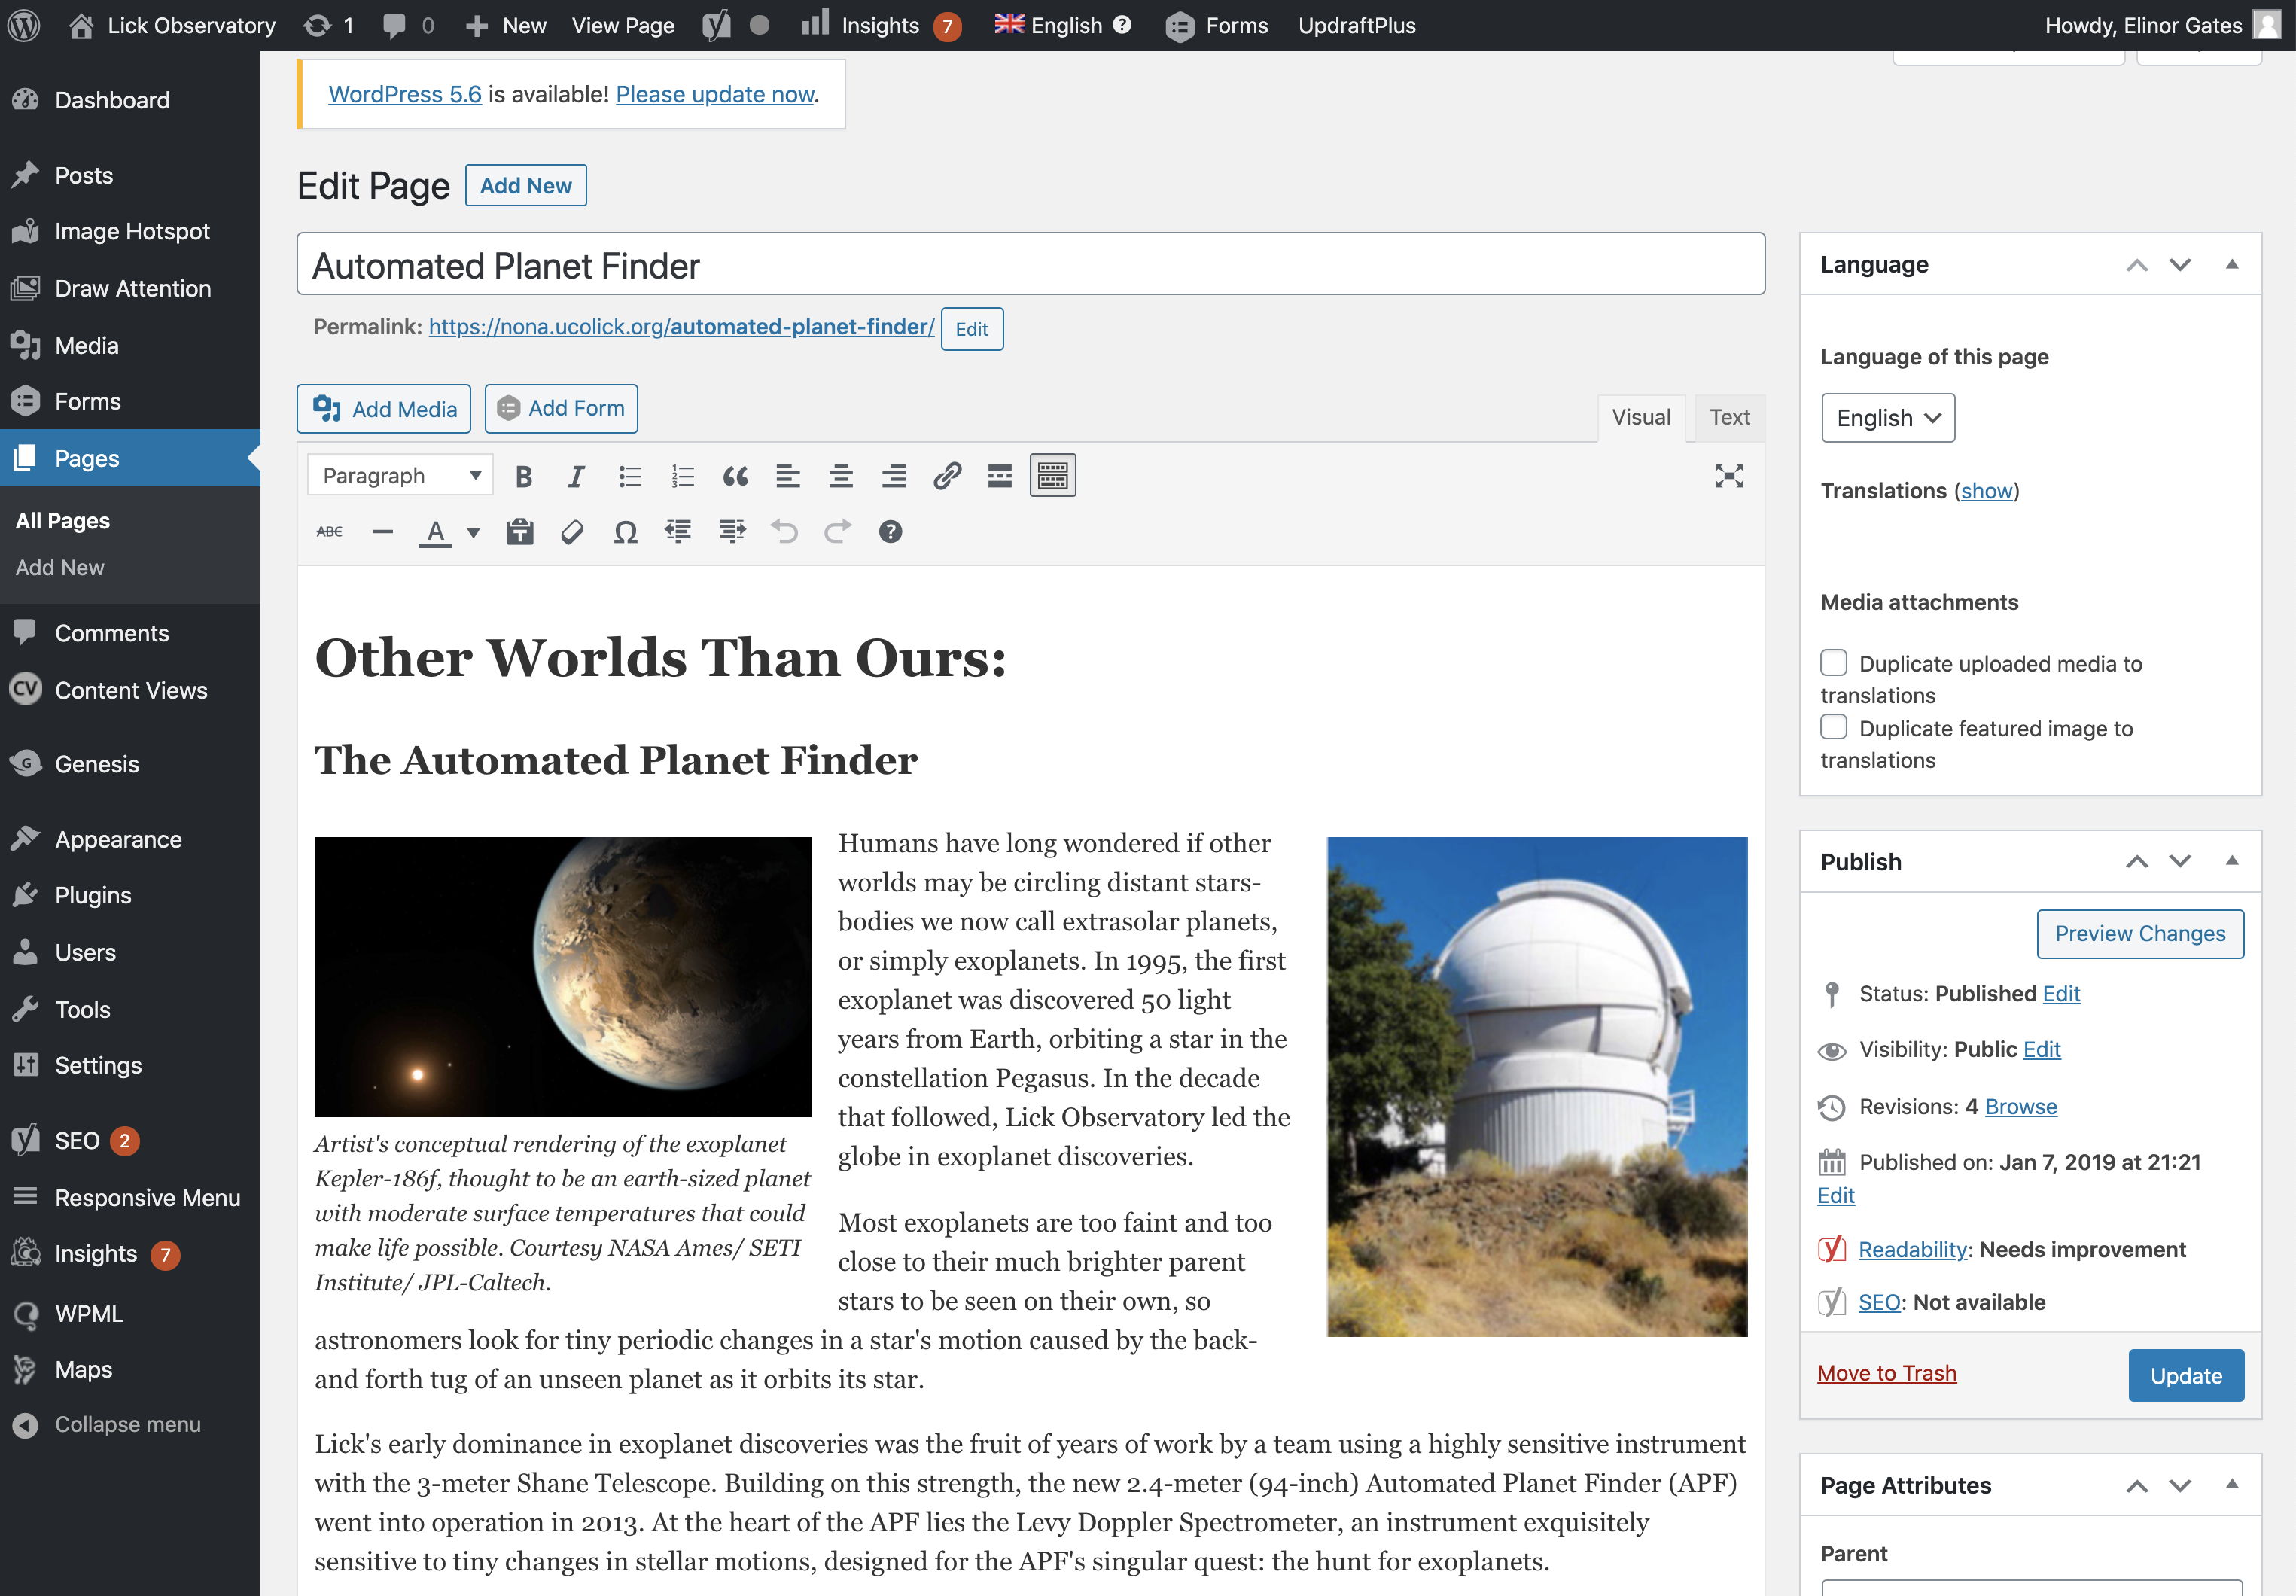Apply strikethrough formatting
The image size is (2296, 1596).
329,532
